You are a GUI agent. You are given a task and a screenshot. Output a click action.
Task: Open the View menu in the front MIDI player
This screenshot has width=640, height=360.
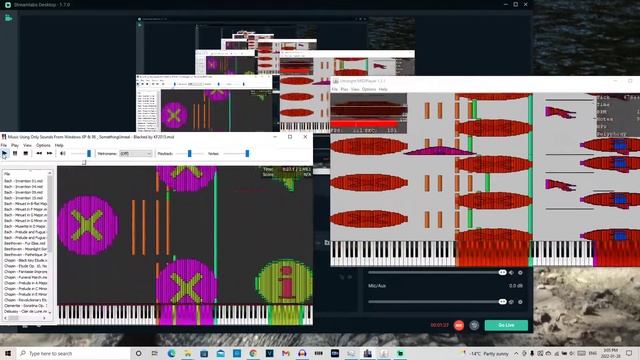point(27,145)
